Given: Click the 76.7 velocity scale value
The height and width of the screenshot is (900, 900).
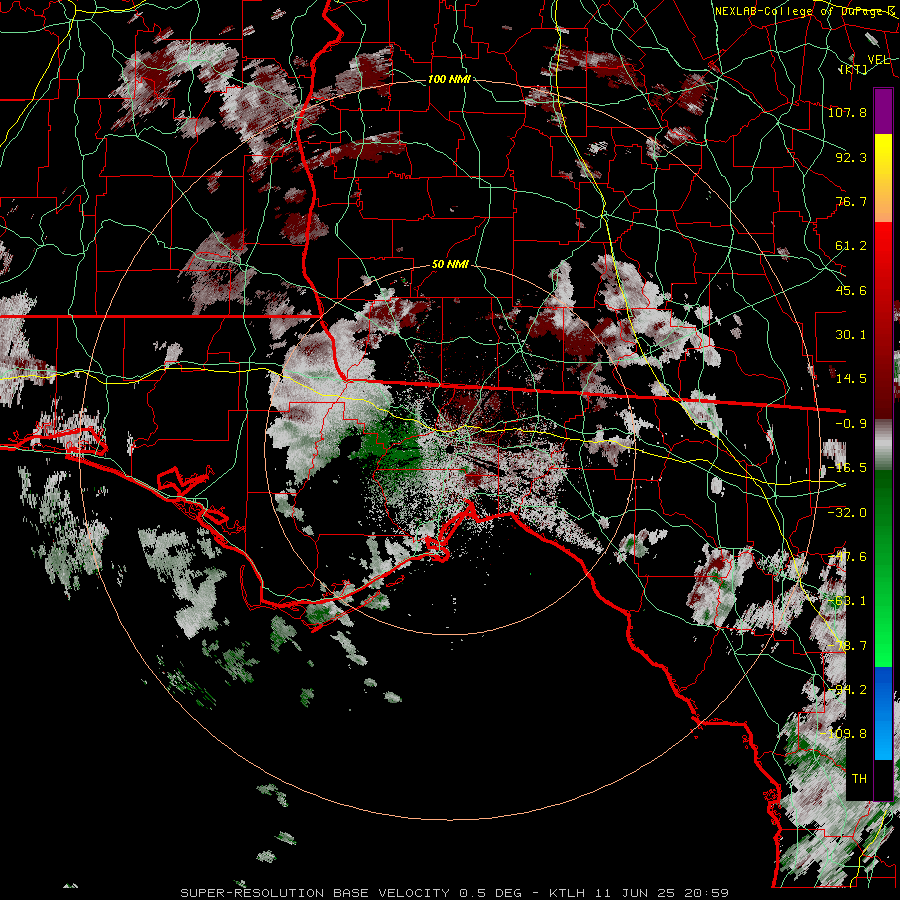Looking at the screenshot, I should point(851,201).
